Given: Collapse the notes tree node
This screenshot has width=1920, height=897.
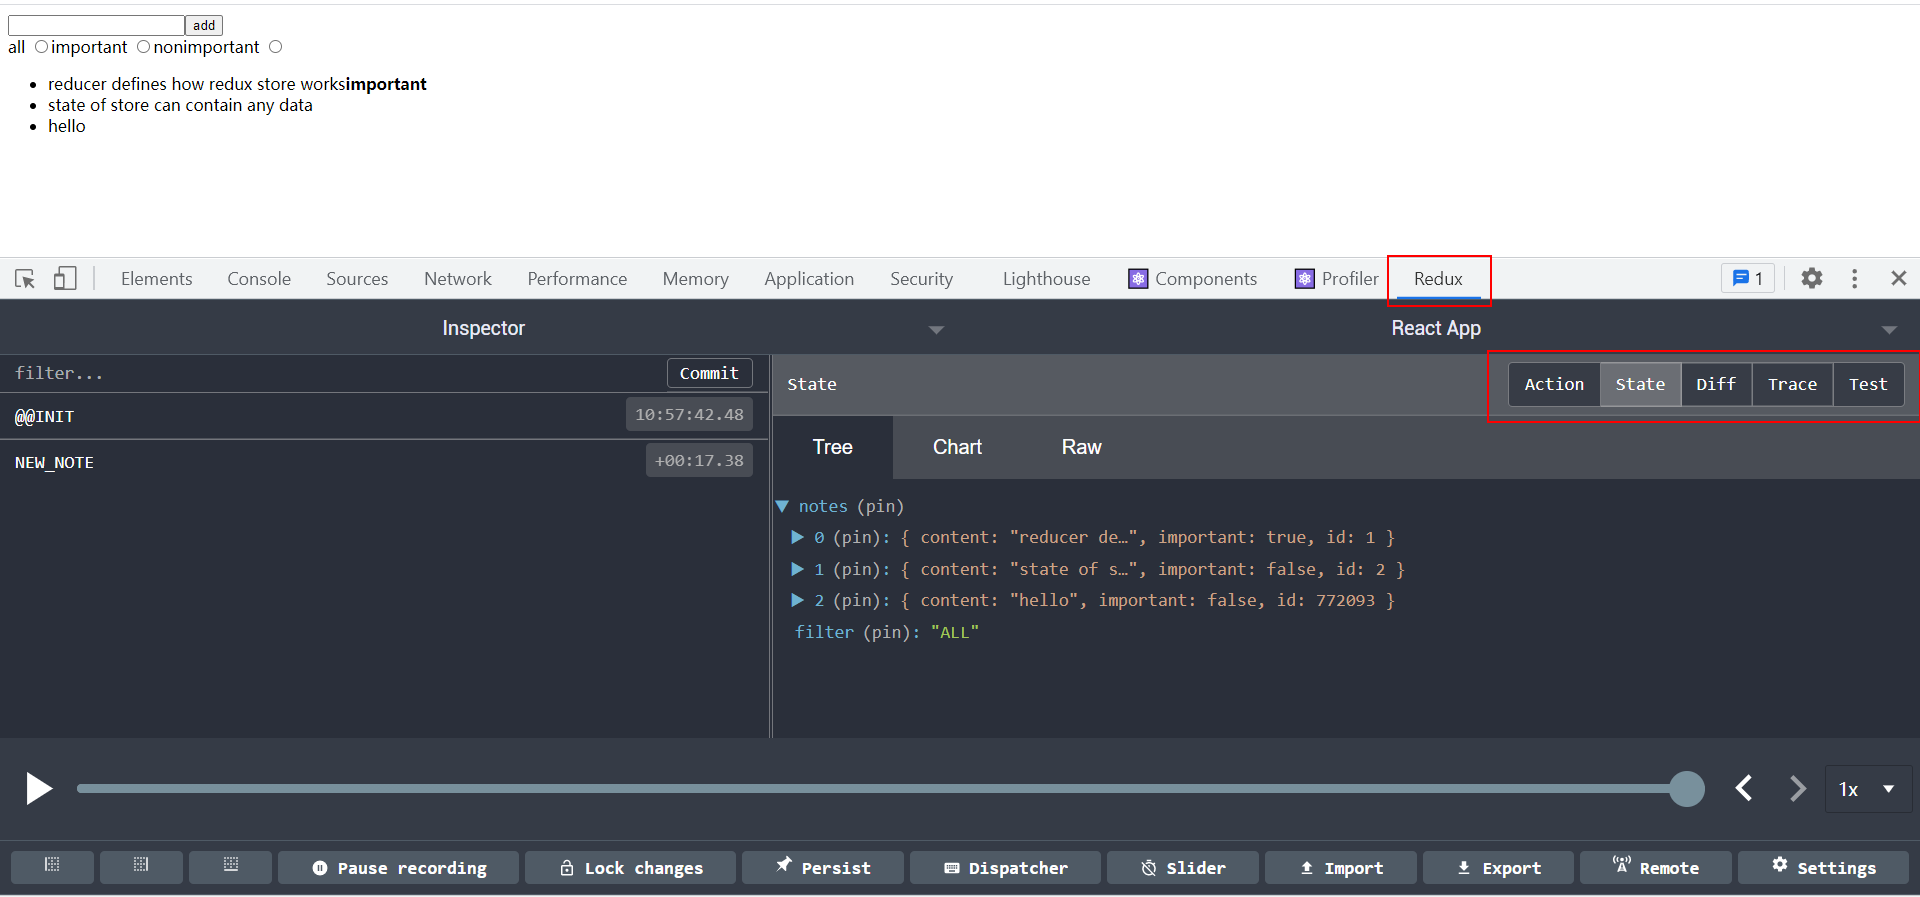Looking at the screenshot, I should [x=782, y=506].
